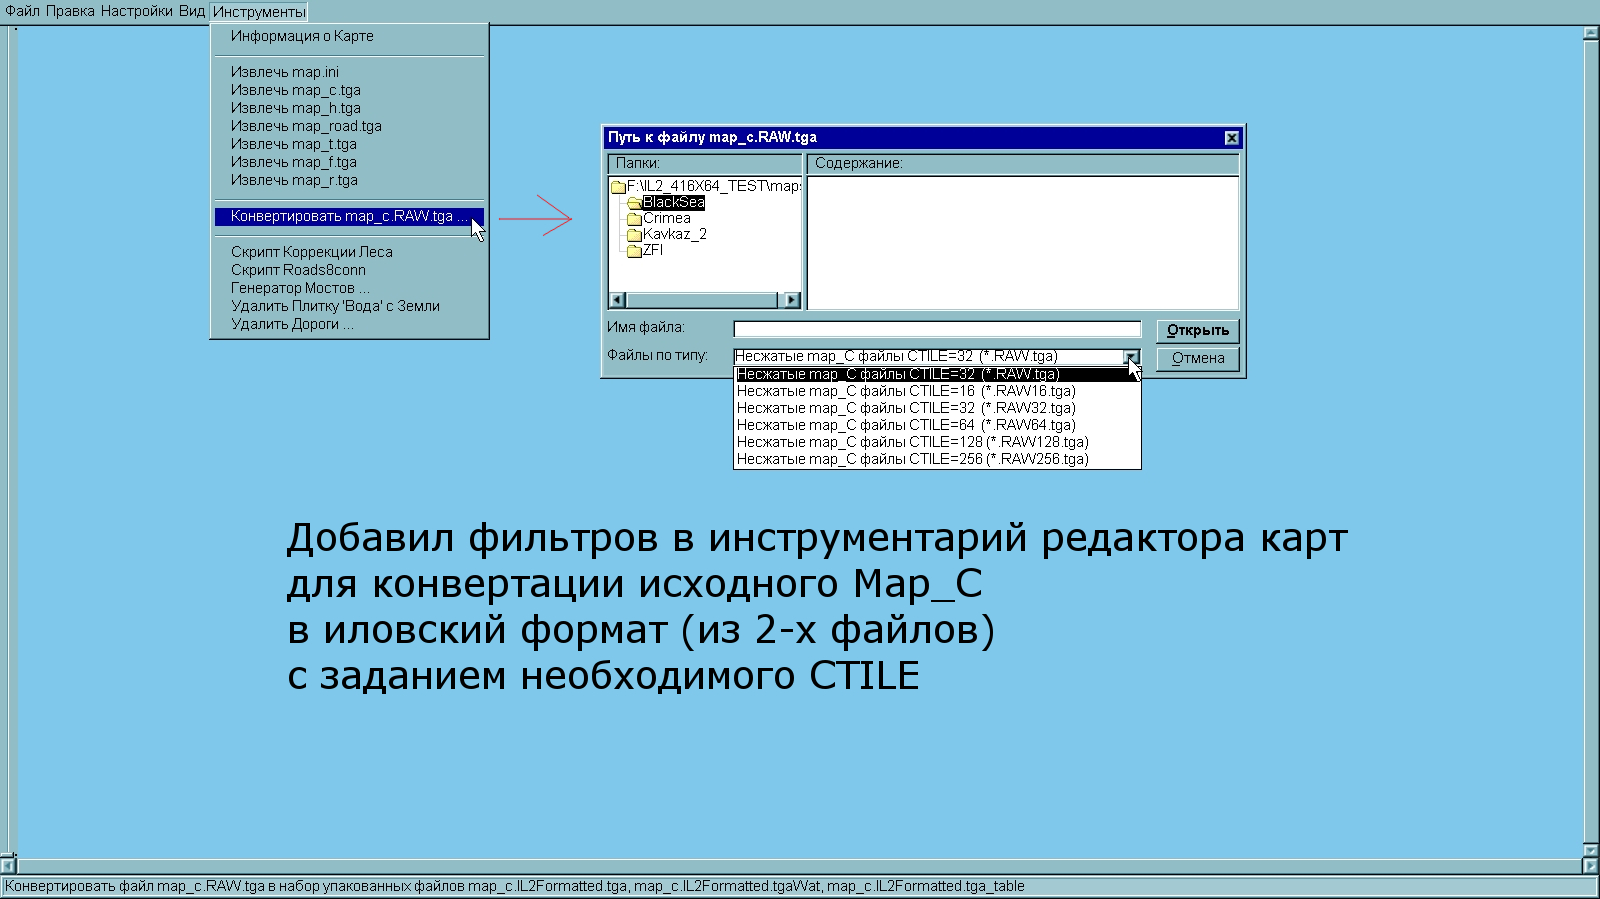Collapse the Файлы по типу dropdown arrow
The width and height of the screenshot is (1600, 899).
[x=1131, y=357]
